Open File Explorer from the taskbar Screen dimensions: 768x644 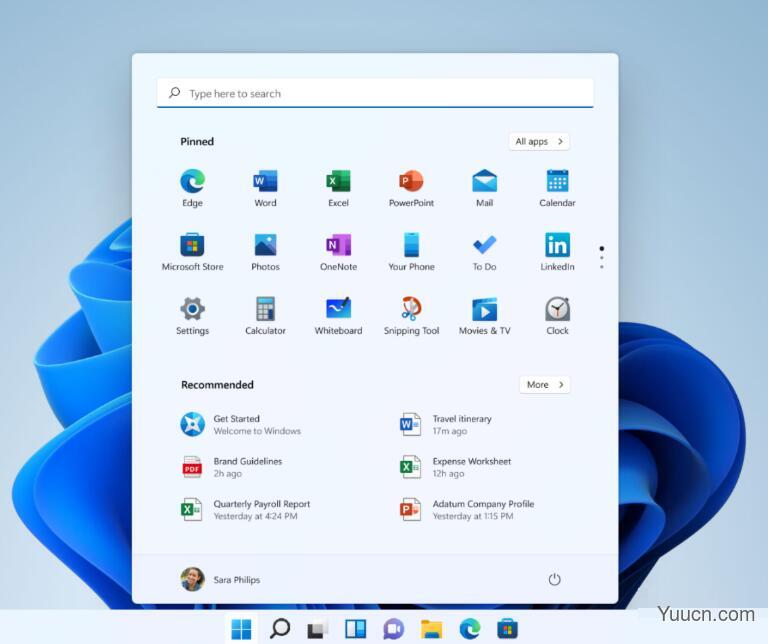click(x=432, y=629)
